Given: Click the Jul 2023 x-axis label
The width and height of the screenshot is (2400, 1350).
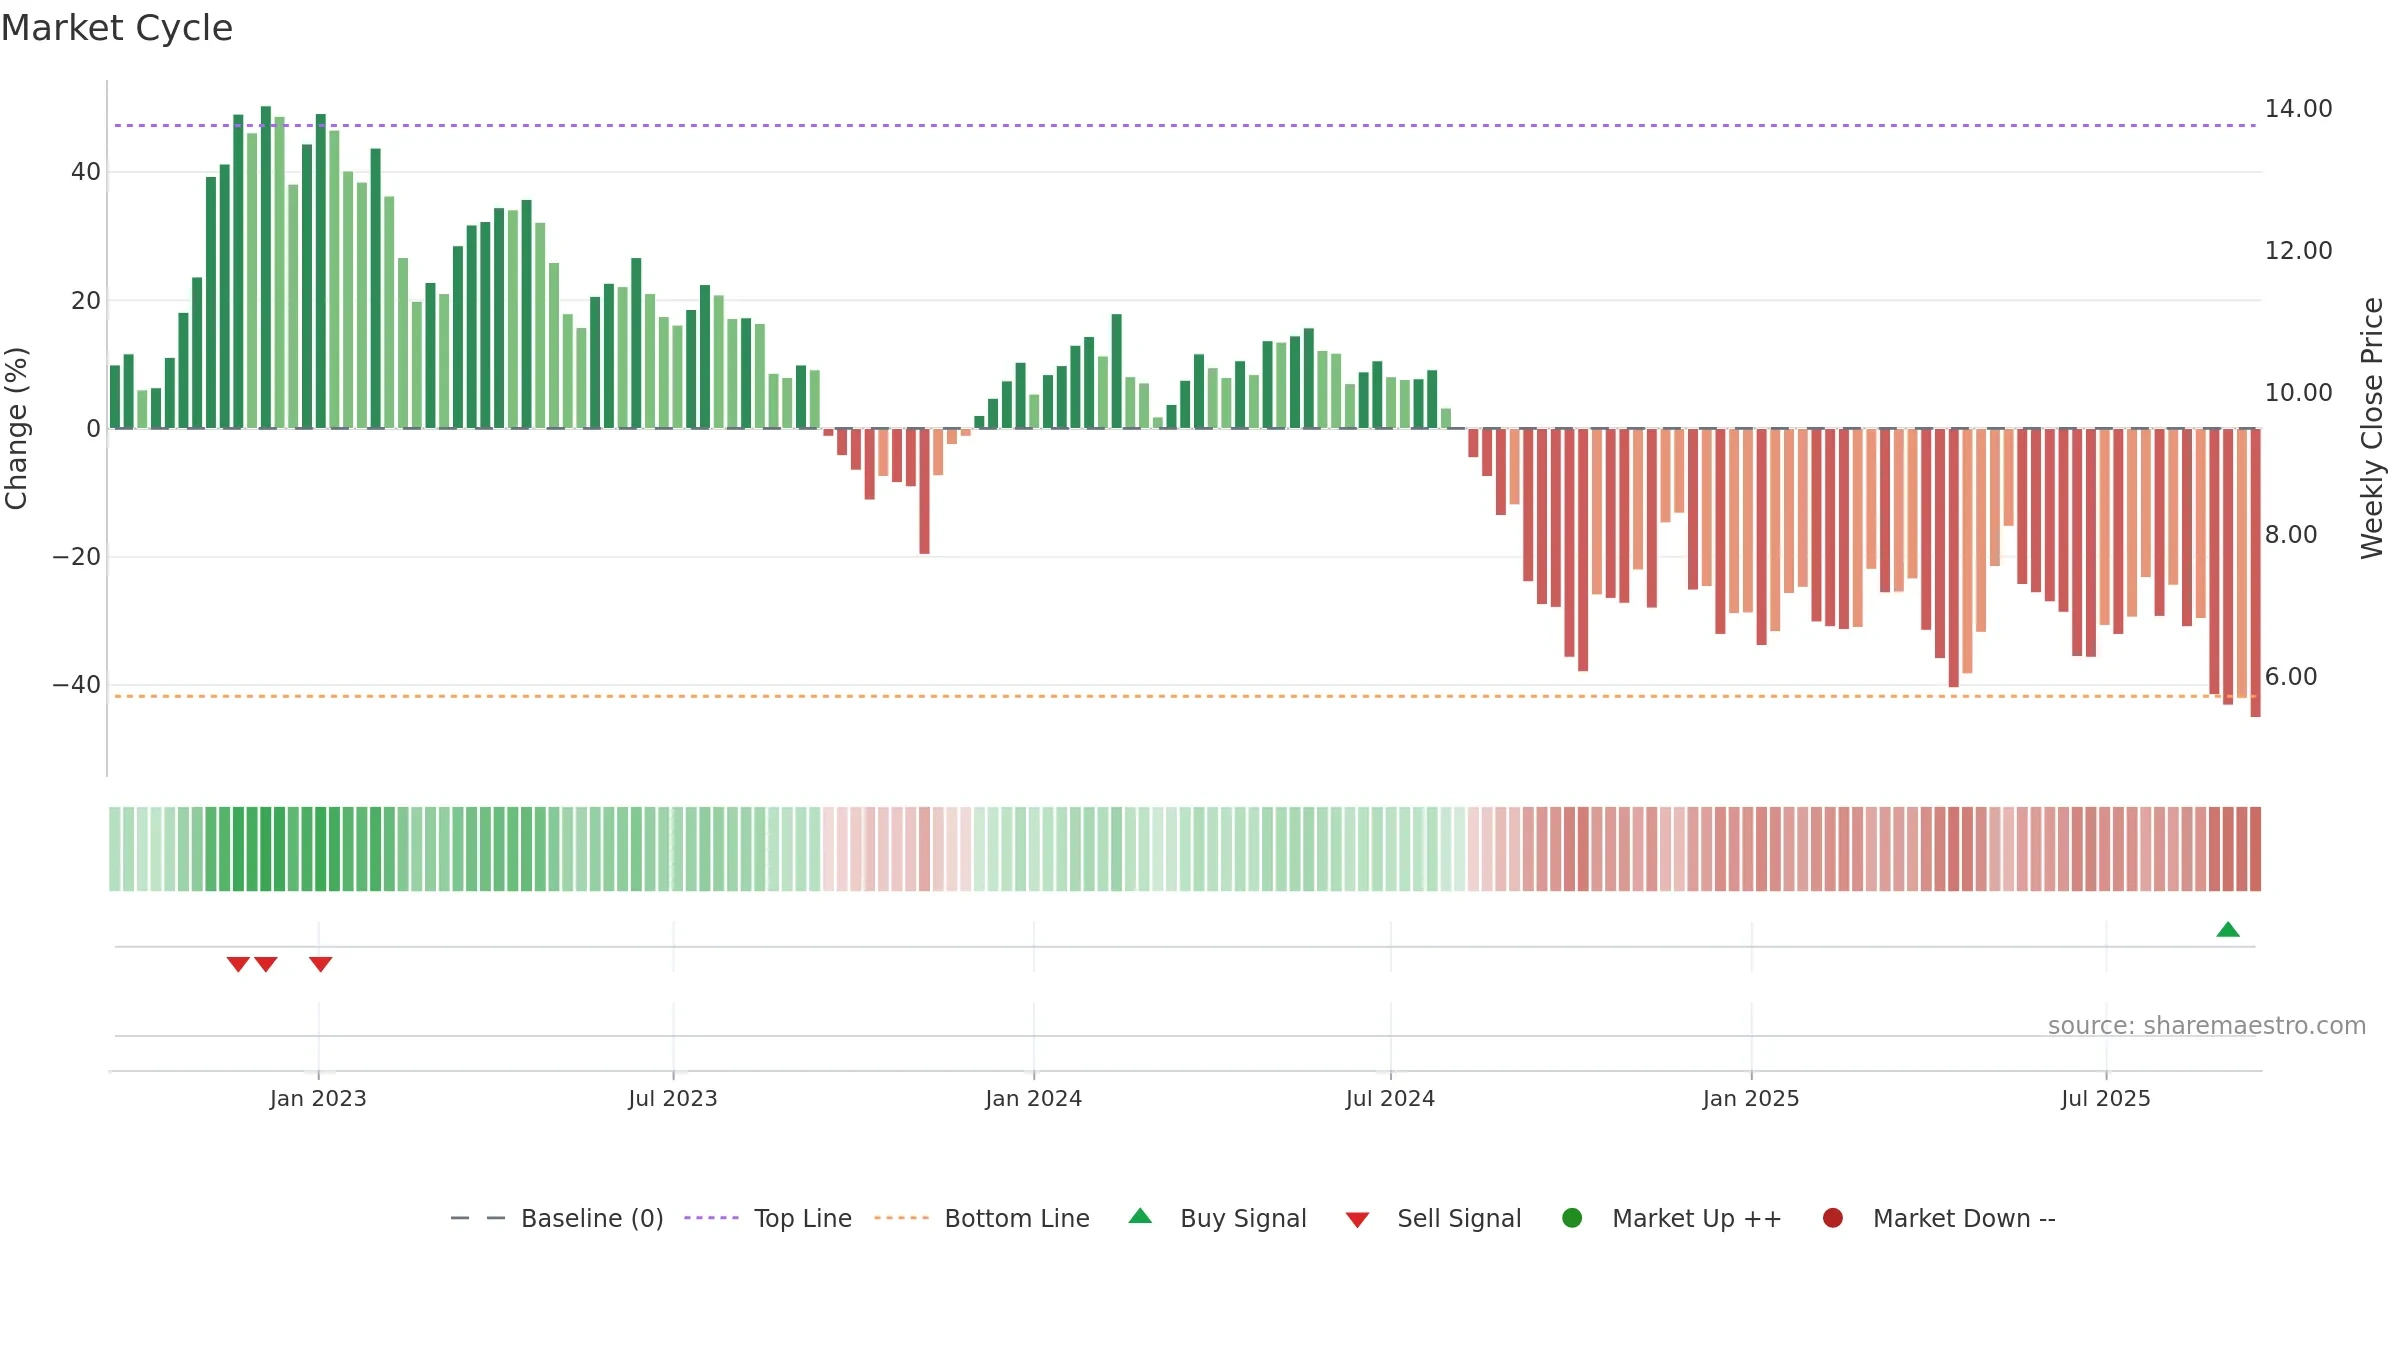Looking at the screenshot, I should click(x=673, y=1098).
